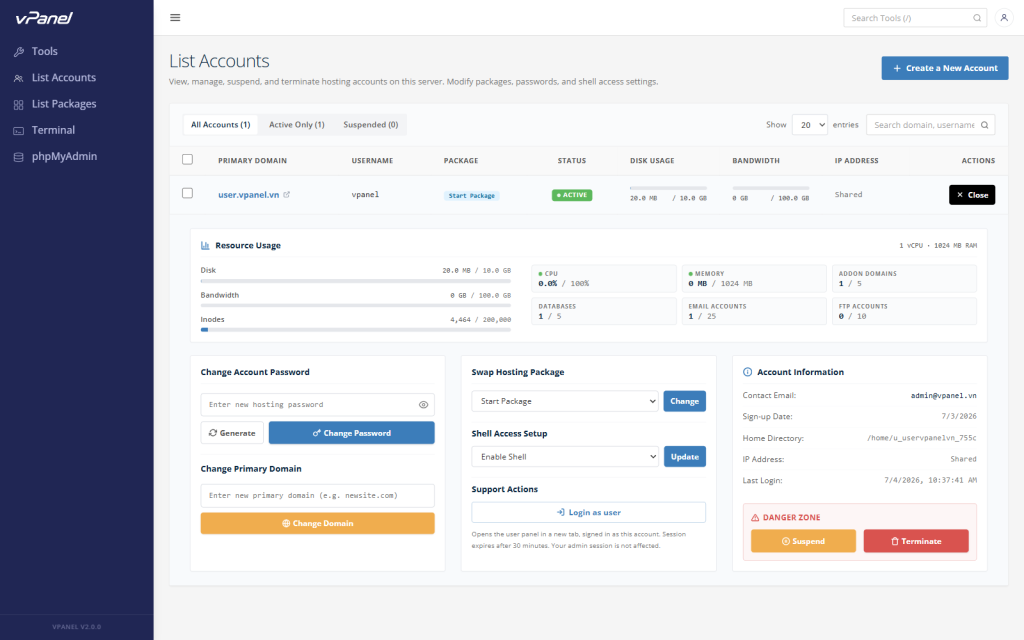Click the admin@vpanel.vn contact email

tap(944, 396)
